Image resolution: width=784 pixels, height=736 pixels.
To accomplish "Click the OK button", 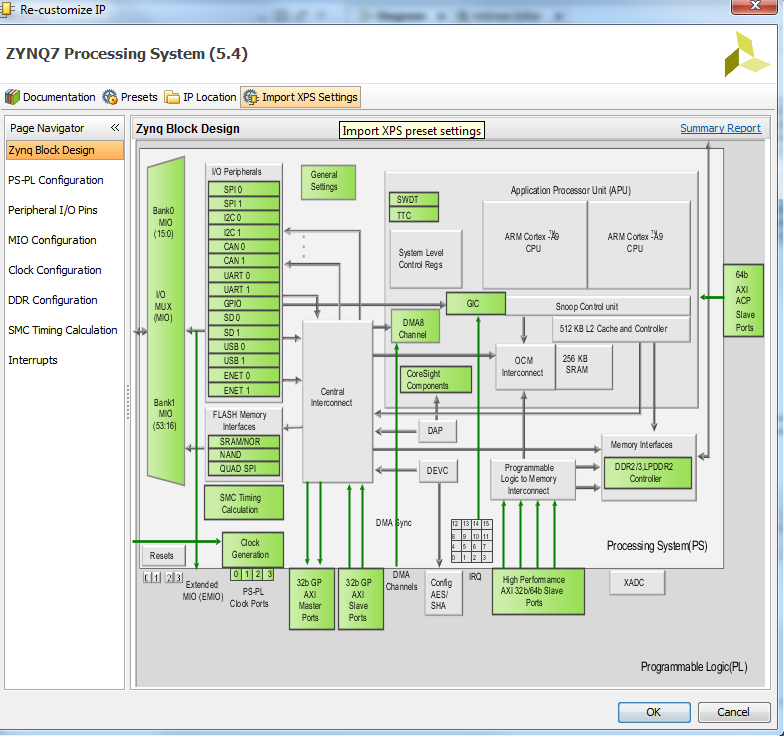I will (654, 712).
